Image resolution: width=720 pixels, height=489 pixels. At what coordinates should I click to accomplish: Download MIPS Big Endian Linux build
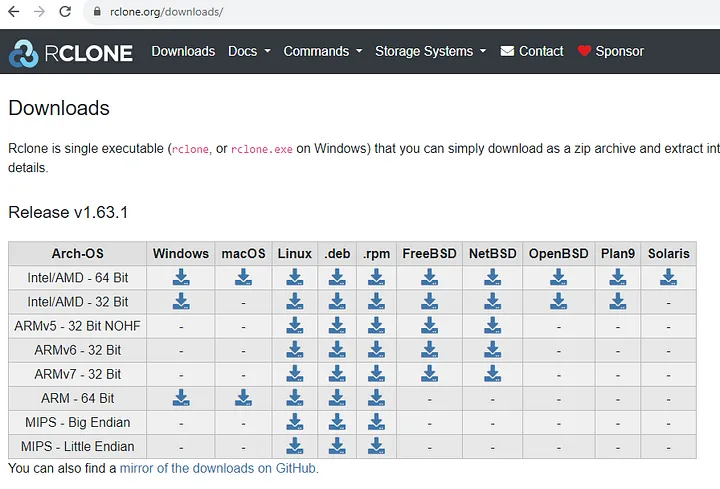point(295,422)
